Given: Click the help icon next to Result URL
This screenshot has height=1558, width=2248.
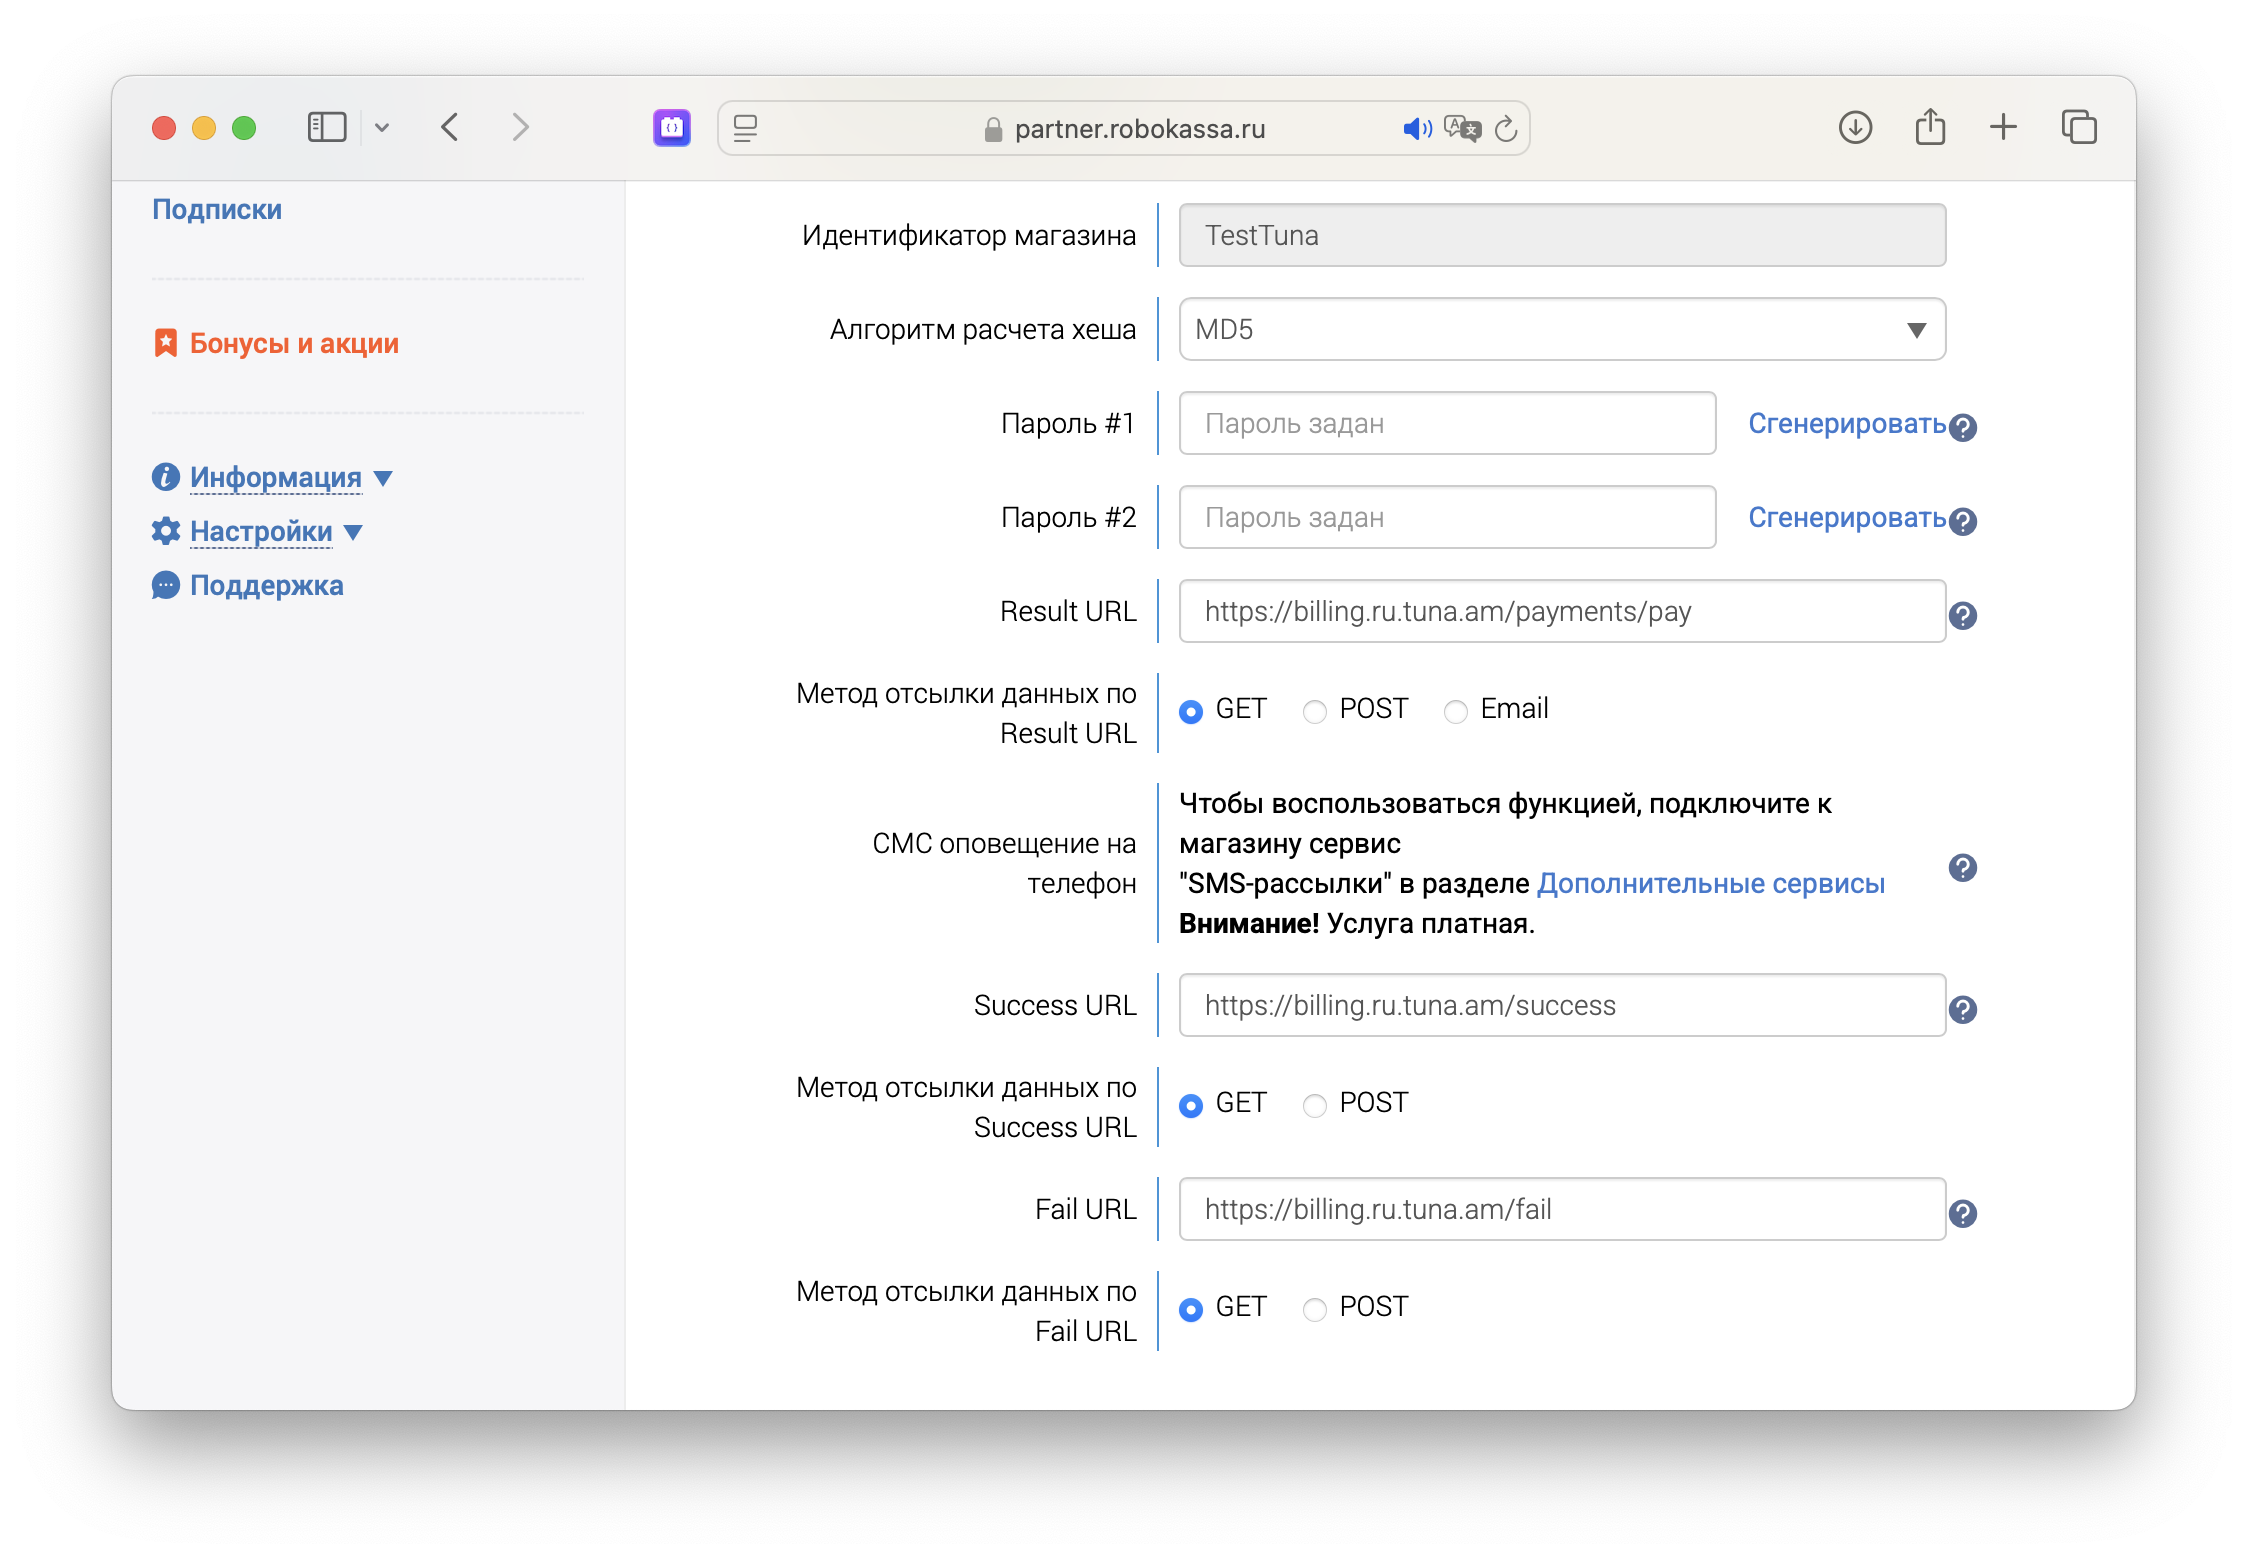Looking at the screenshot, I should [1962, 615].
